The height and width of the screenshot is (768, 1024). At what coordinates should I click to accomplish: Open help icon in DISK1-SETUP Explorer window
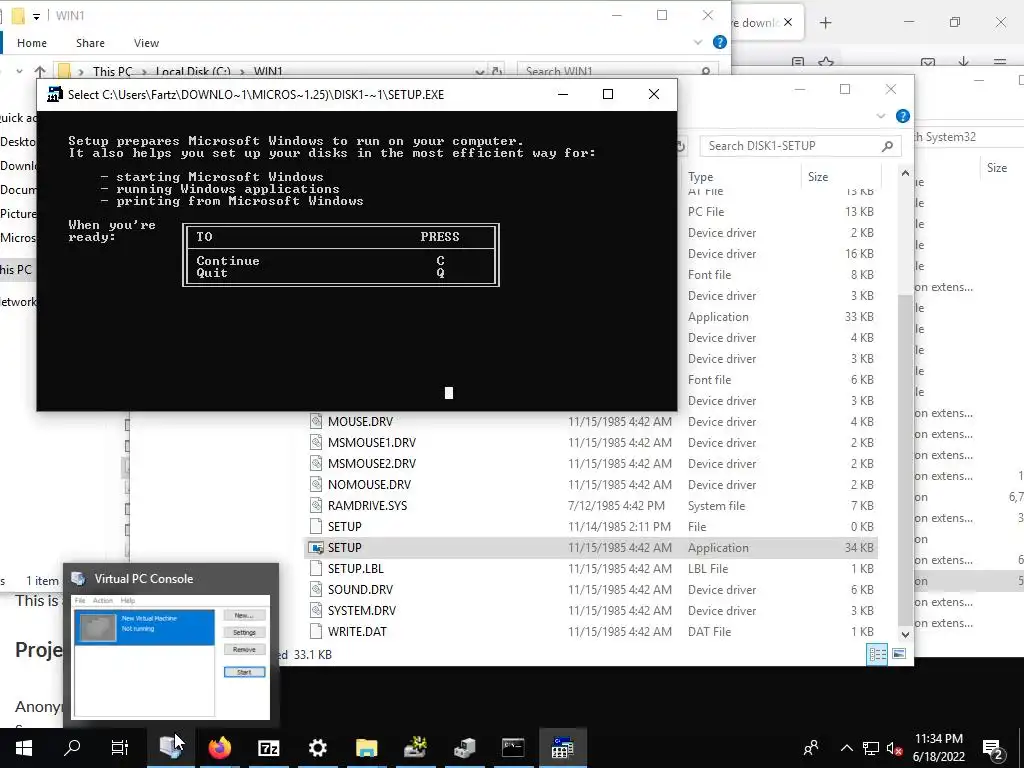point(903,116)
